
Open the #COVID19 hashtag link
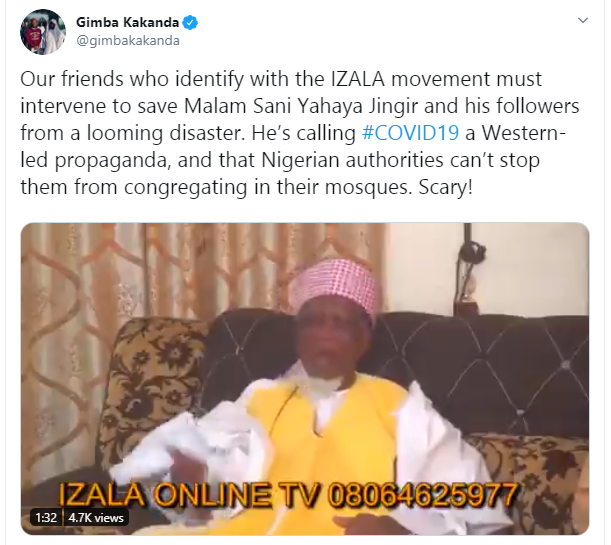(x=410, y=133)
